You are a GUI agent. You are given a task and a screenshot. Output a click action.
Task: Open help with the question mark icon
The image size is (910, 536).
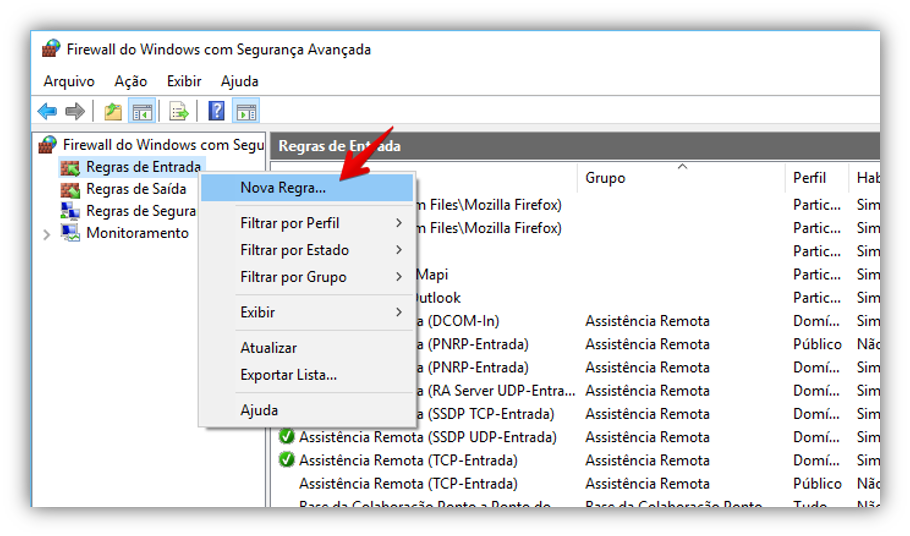tap(216, 111)
